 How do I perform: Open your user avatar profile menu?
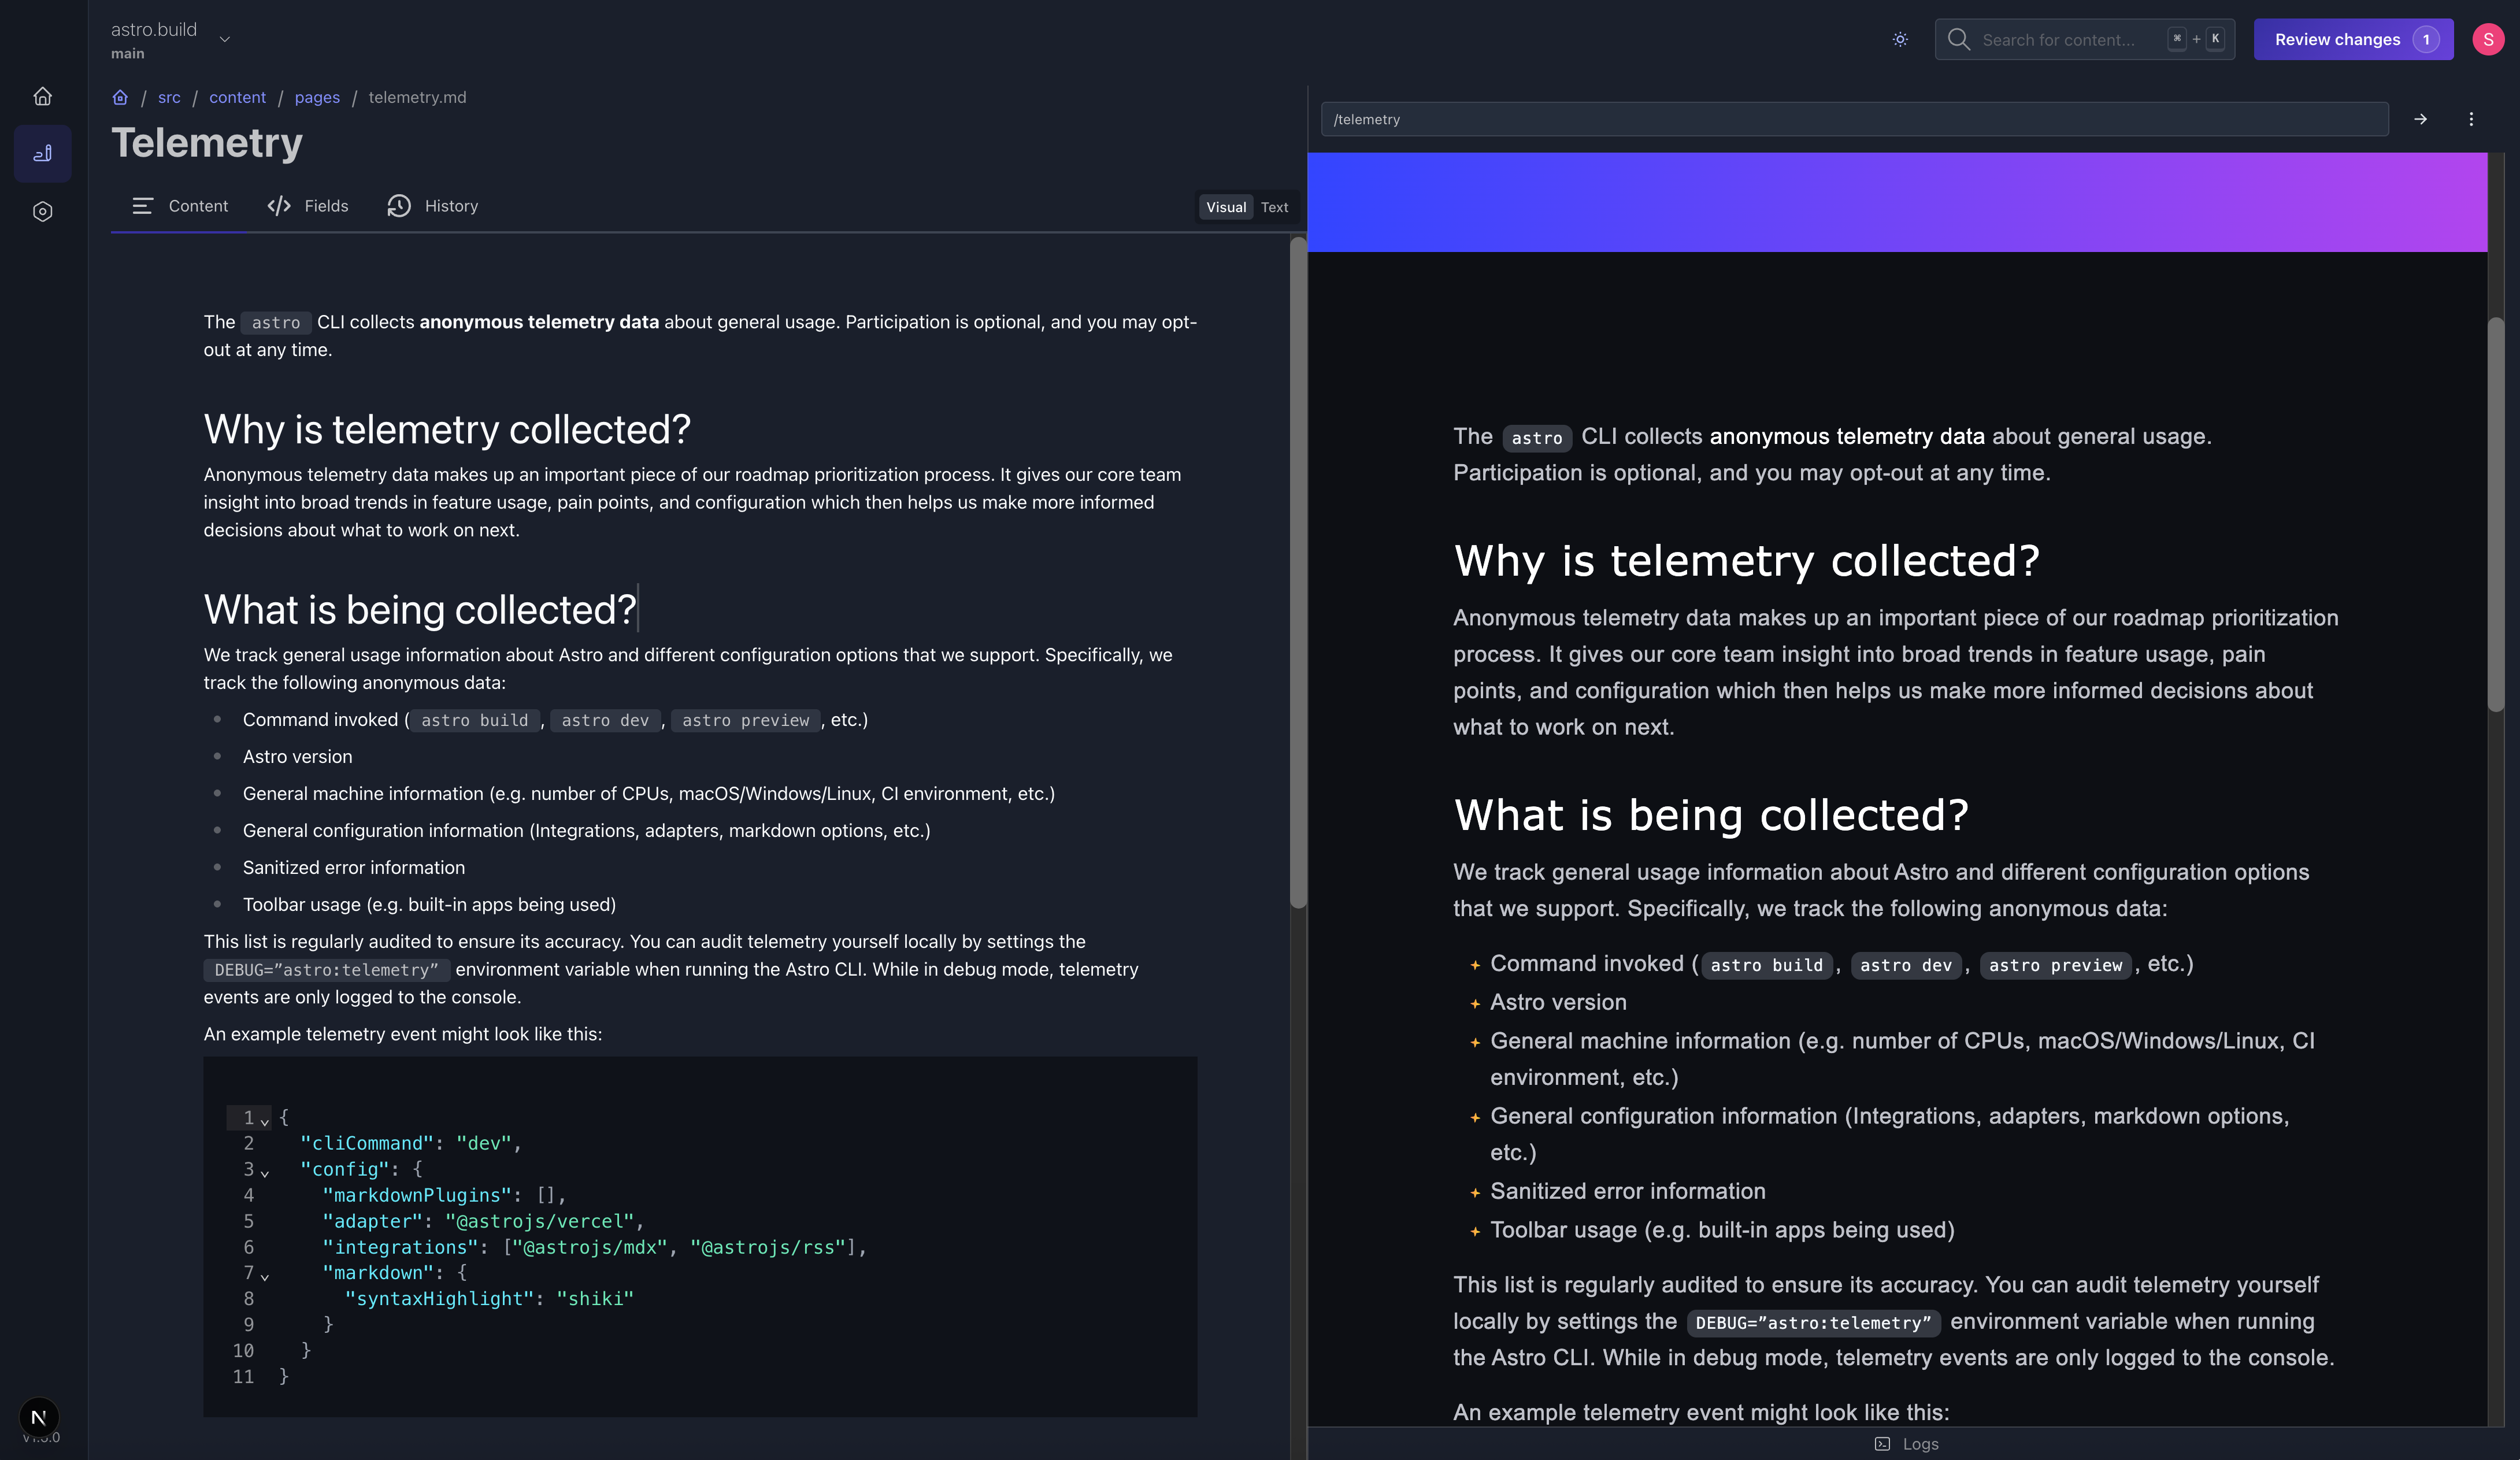click(2489, 39)
